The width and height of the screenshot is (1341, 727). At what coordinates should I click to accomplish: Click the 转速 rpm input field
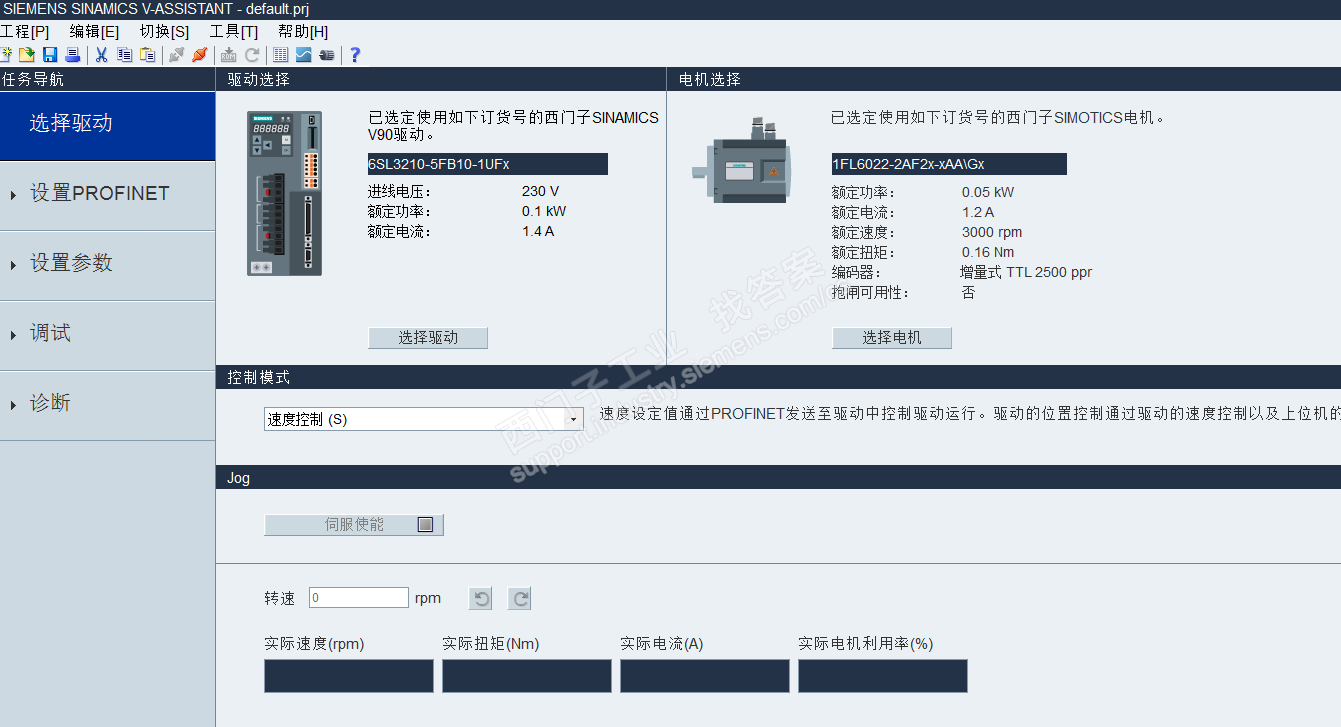click(359, 598)
